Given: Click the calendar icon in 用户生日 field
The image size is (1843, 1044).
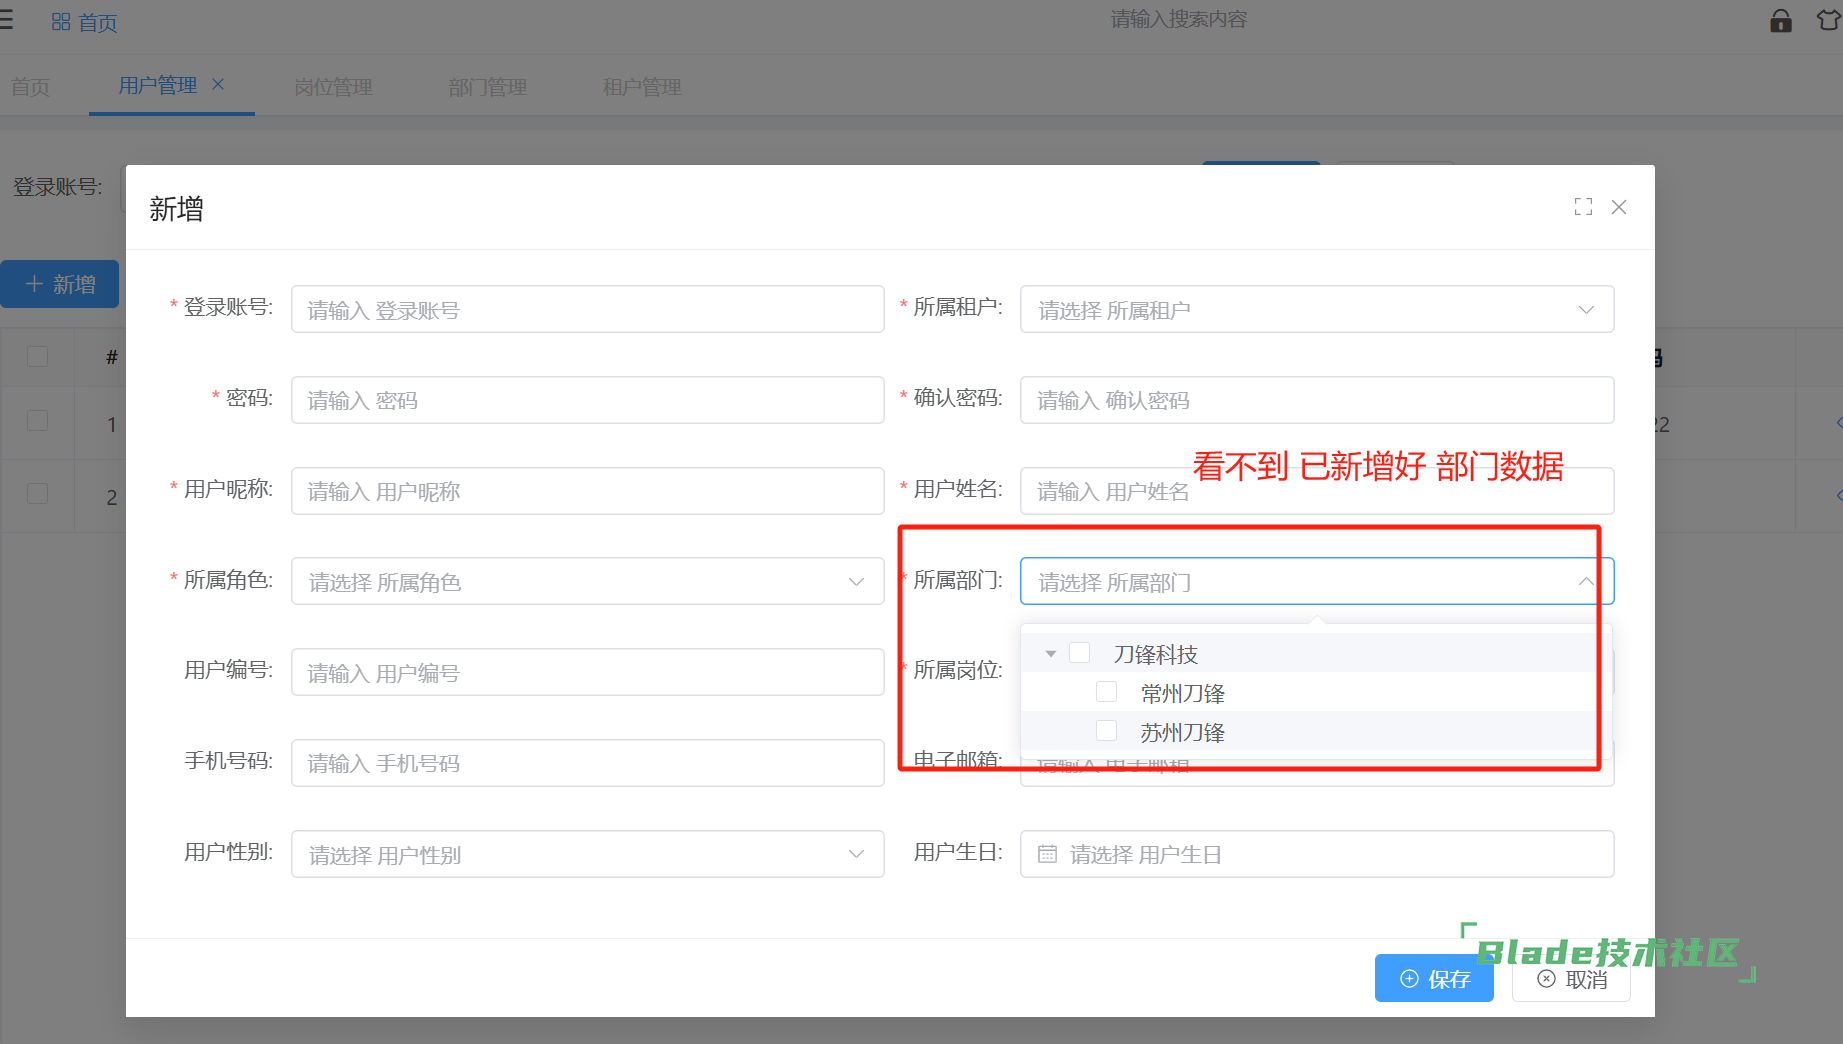Looking at the screenshot, I should click(1047, 854).
